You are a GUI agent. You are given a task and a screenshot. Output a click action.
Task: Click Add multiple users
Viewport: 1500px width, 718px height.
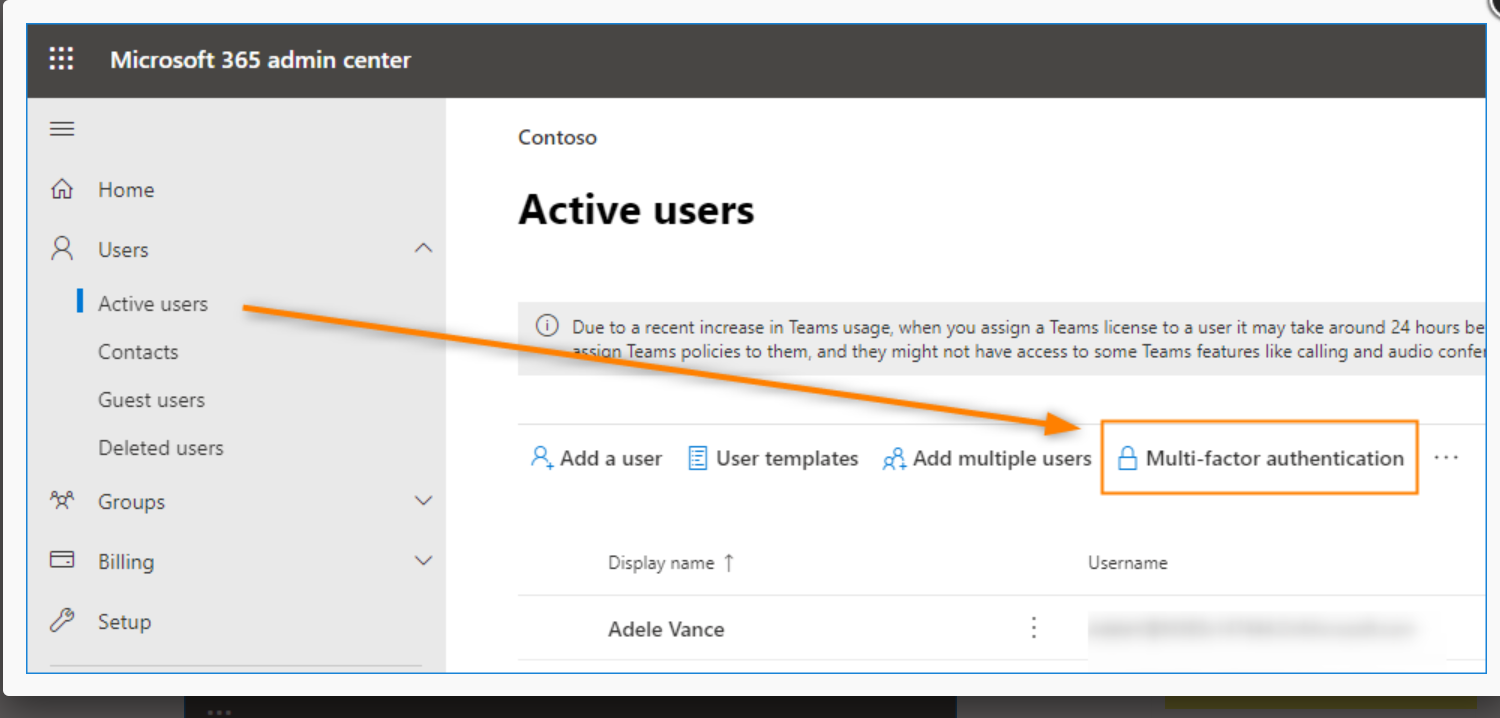pyautogui.click(x=987, y=458)
